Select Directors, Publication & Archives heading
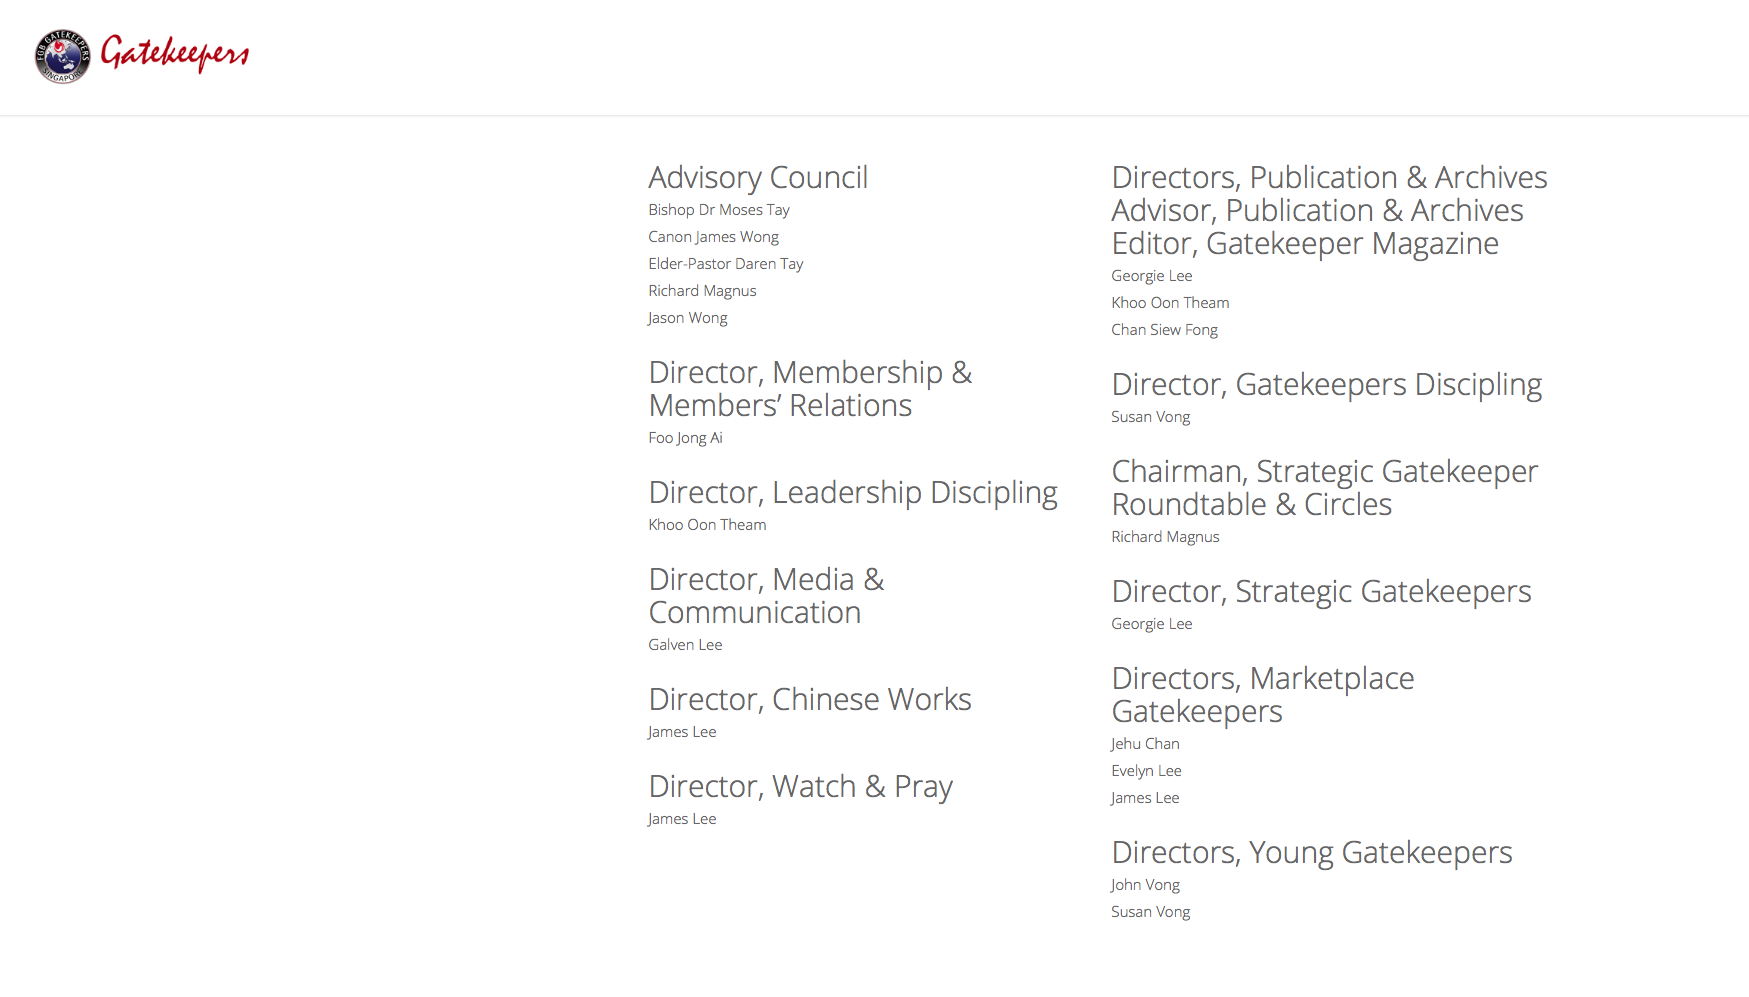The width and height of the screenshot is (1749, 997). pyautogui.click(x=1329, y=177)
